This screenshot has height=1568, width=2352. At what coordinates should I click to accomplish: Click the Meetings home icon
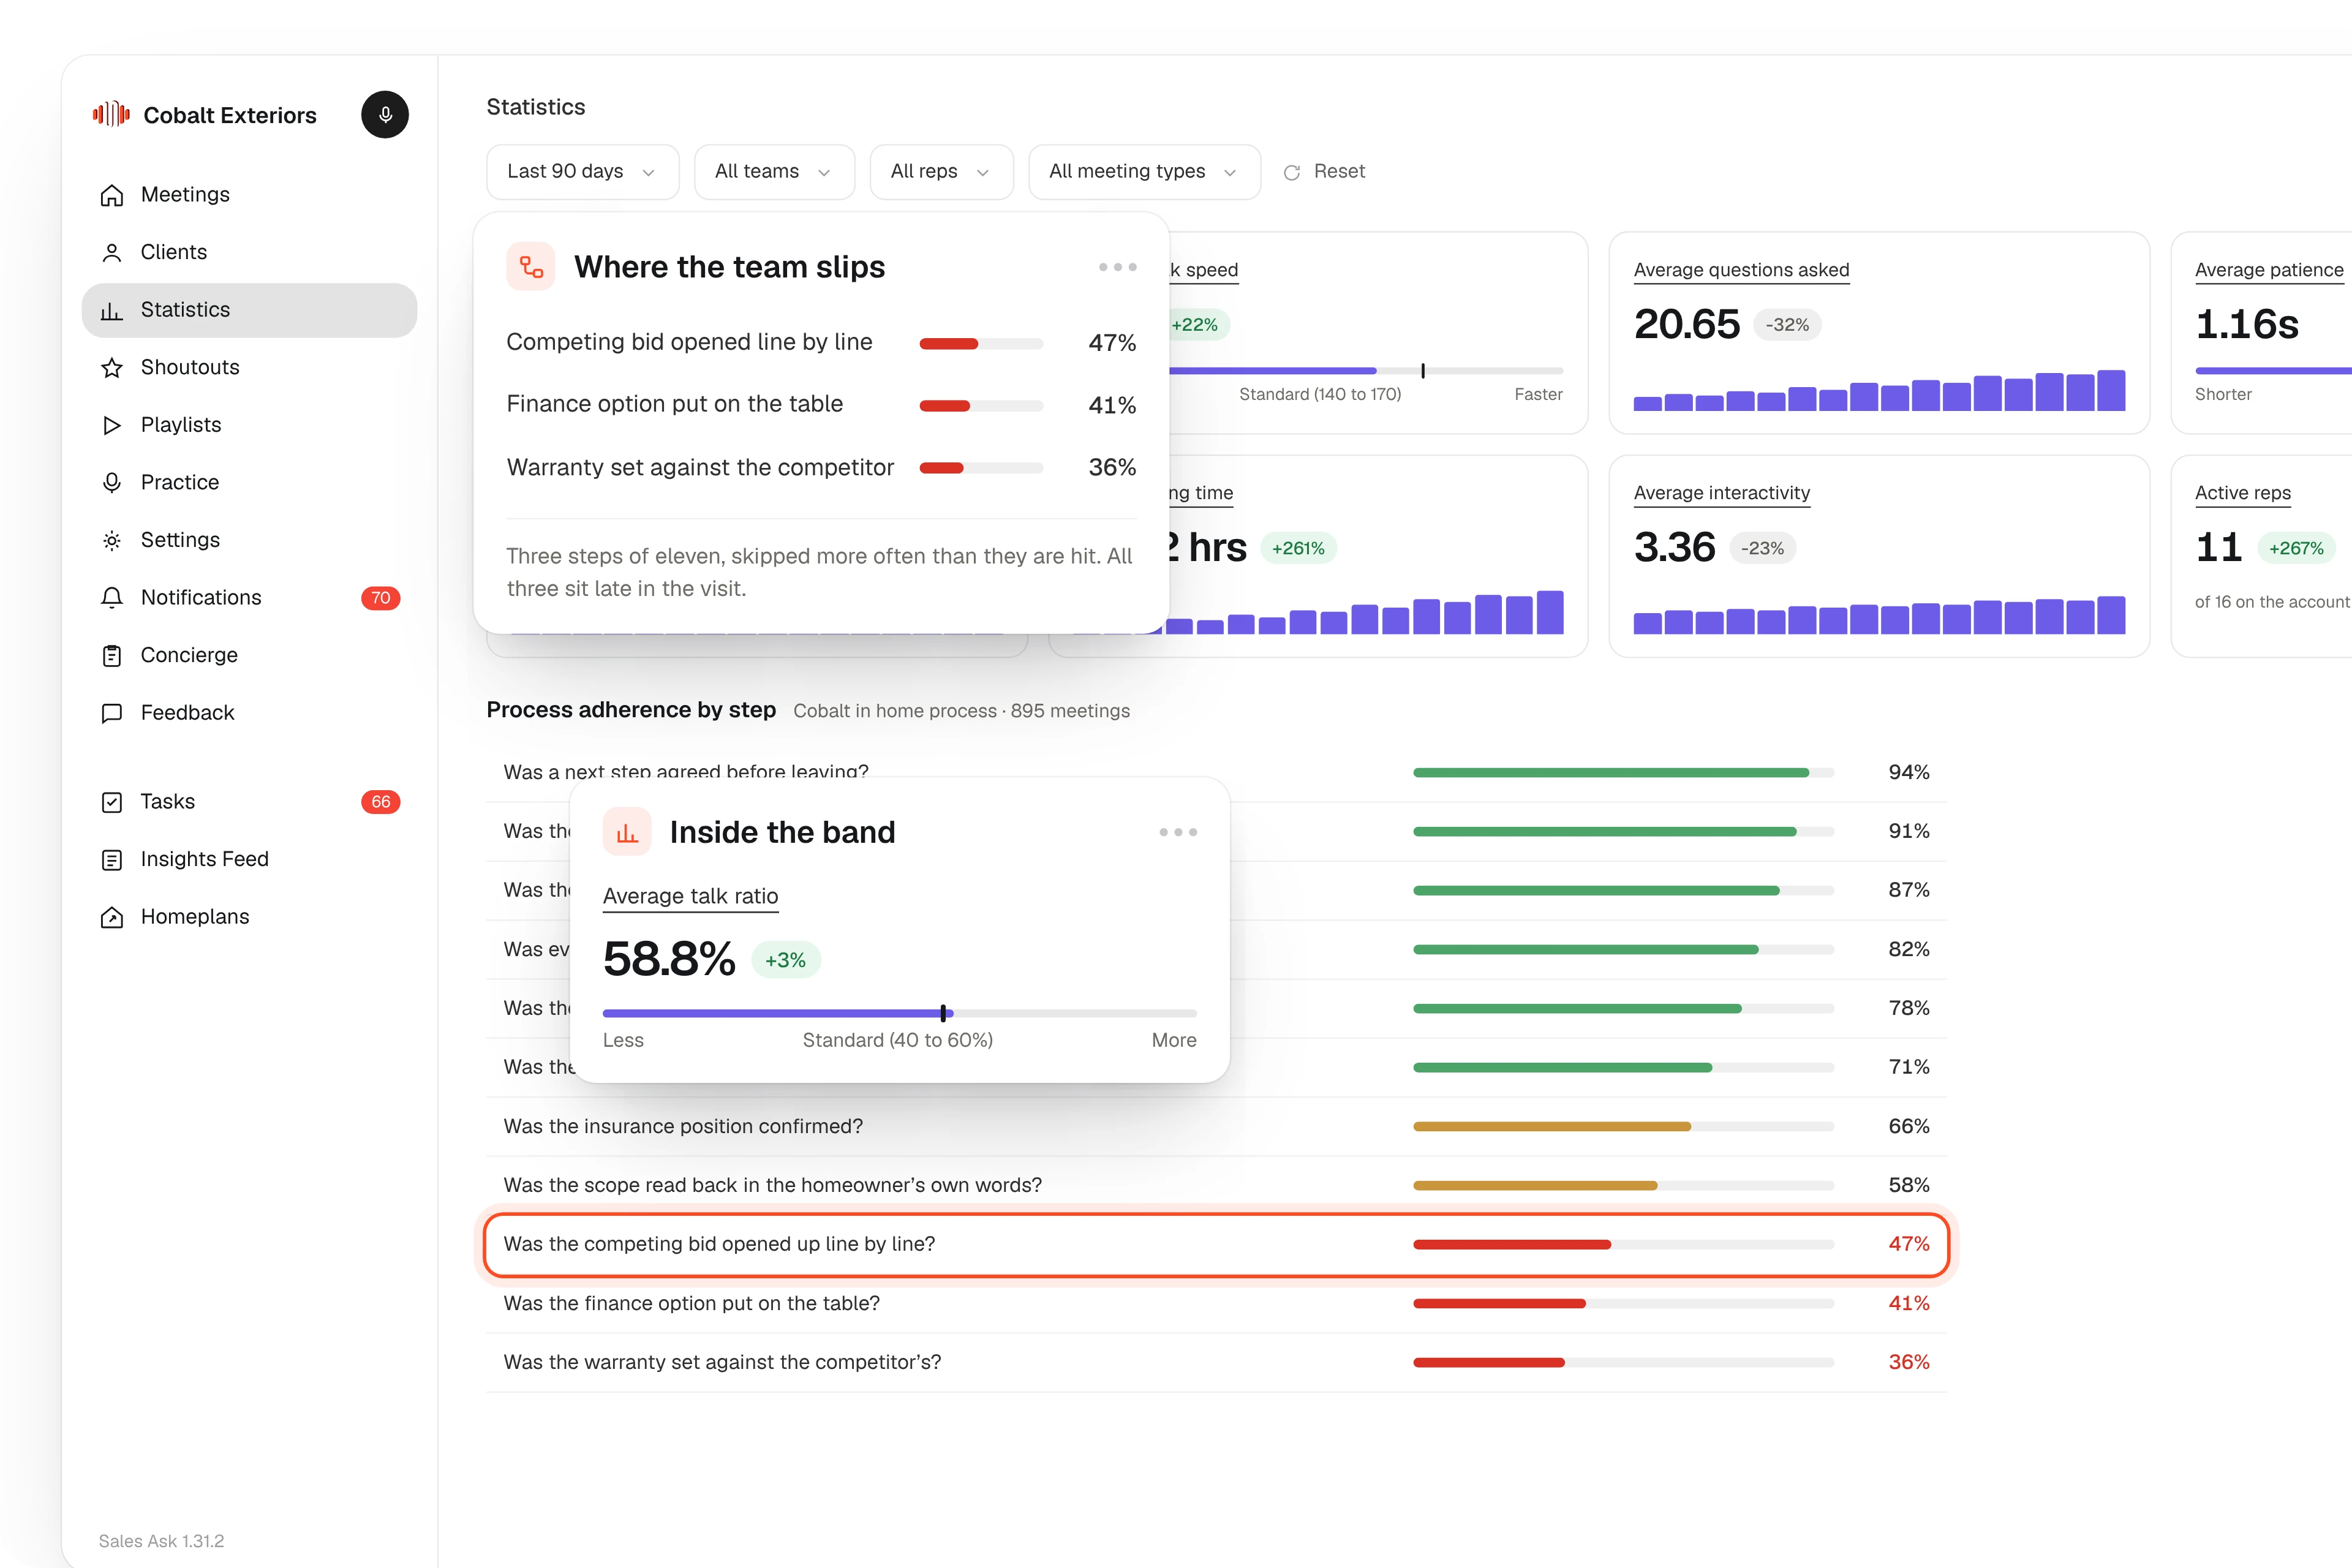tap(112, 195)
